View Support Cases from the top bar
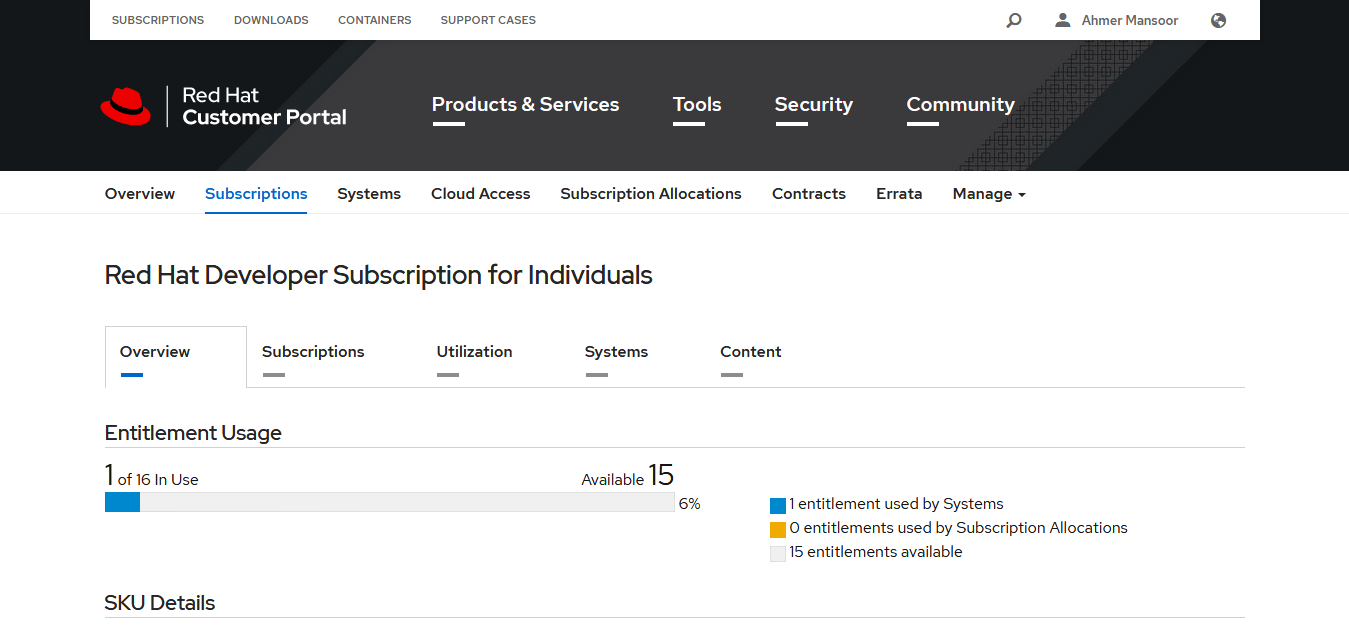 [x=488, y=19]
